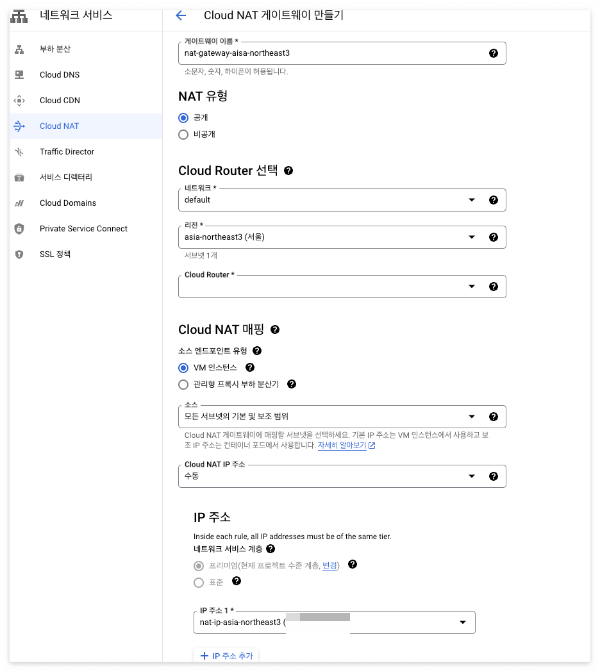
Task: Click help icon next to 소스 엔드포인트 유형
Action: coord(257,351)
